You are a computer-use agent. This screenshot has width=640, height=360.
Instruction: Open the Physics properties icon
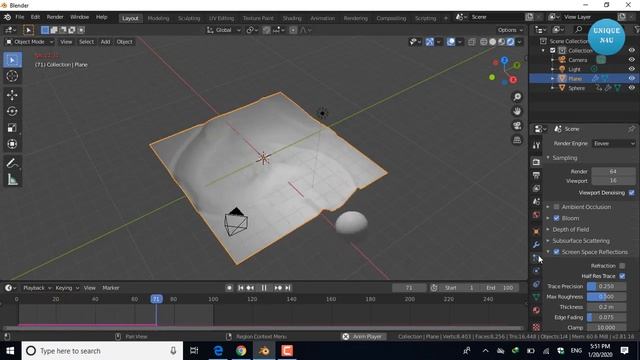click(536, 271)
